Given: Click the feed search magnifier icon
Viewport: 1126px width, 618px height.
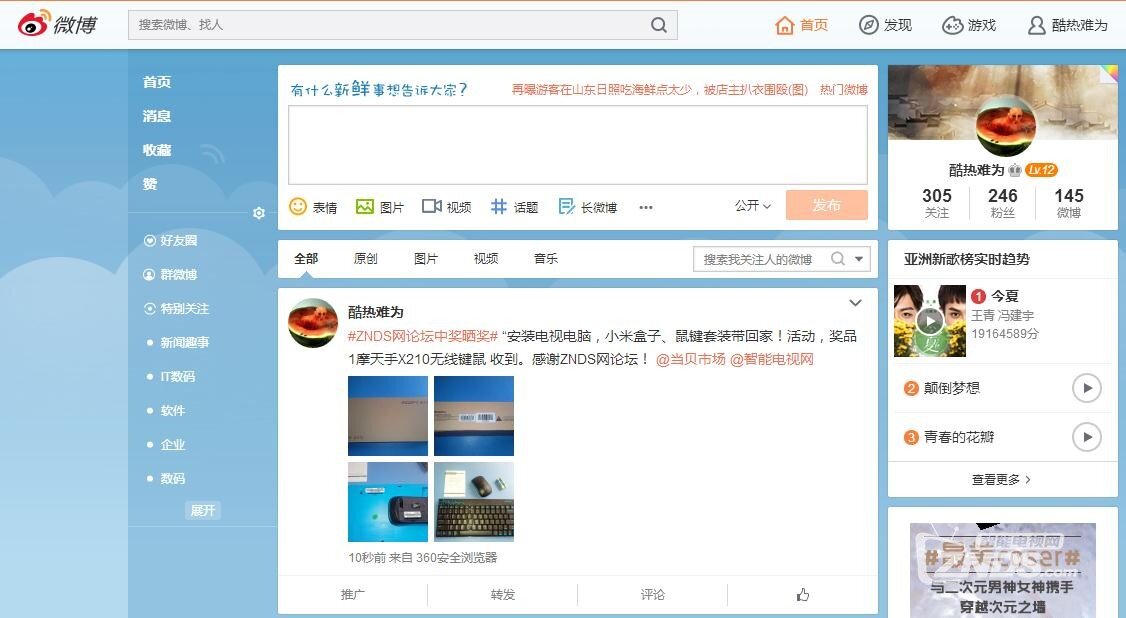Looking at the screenshot, I should point(837,258).
